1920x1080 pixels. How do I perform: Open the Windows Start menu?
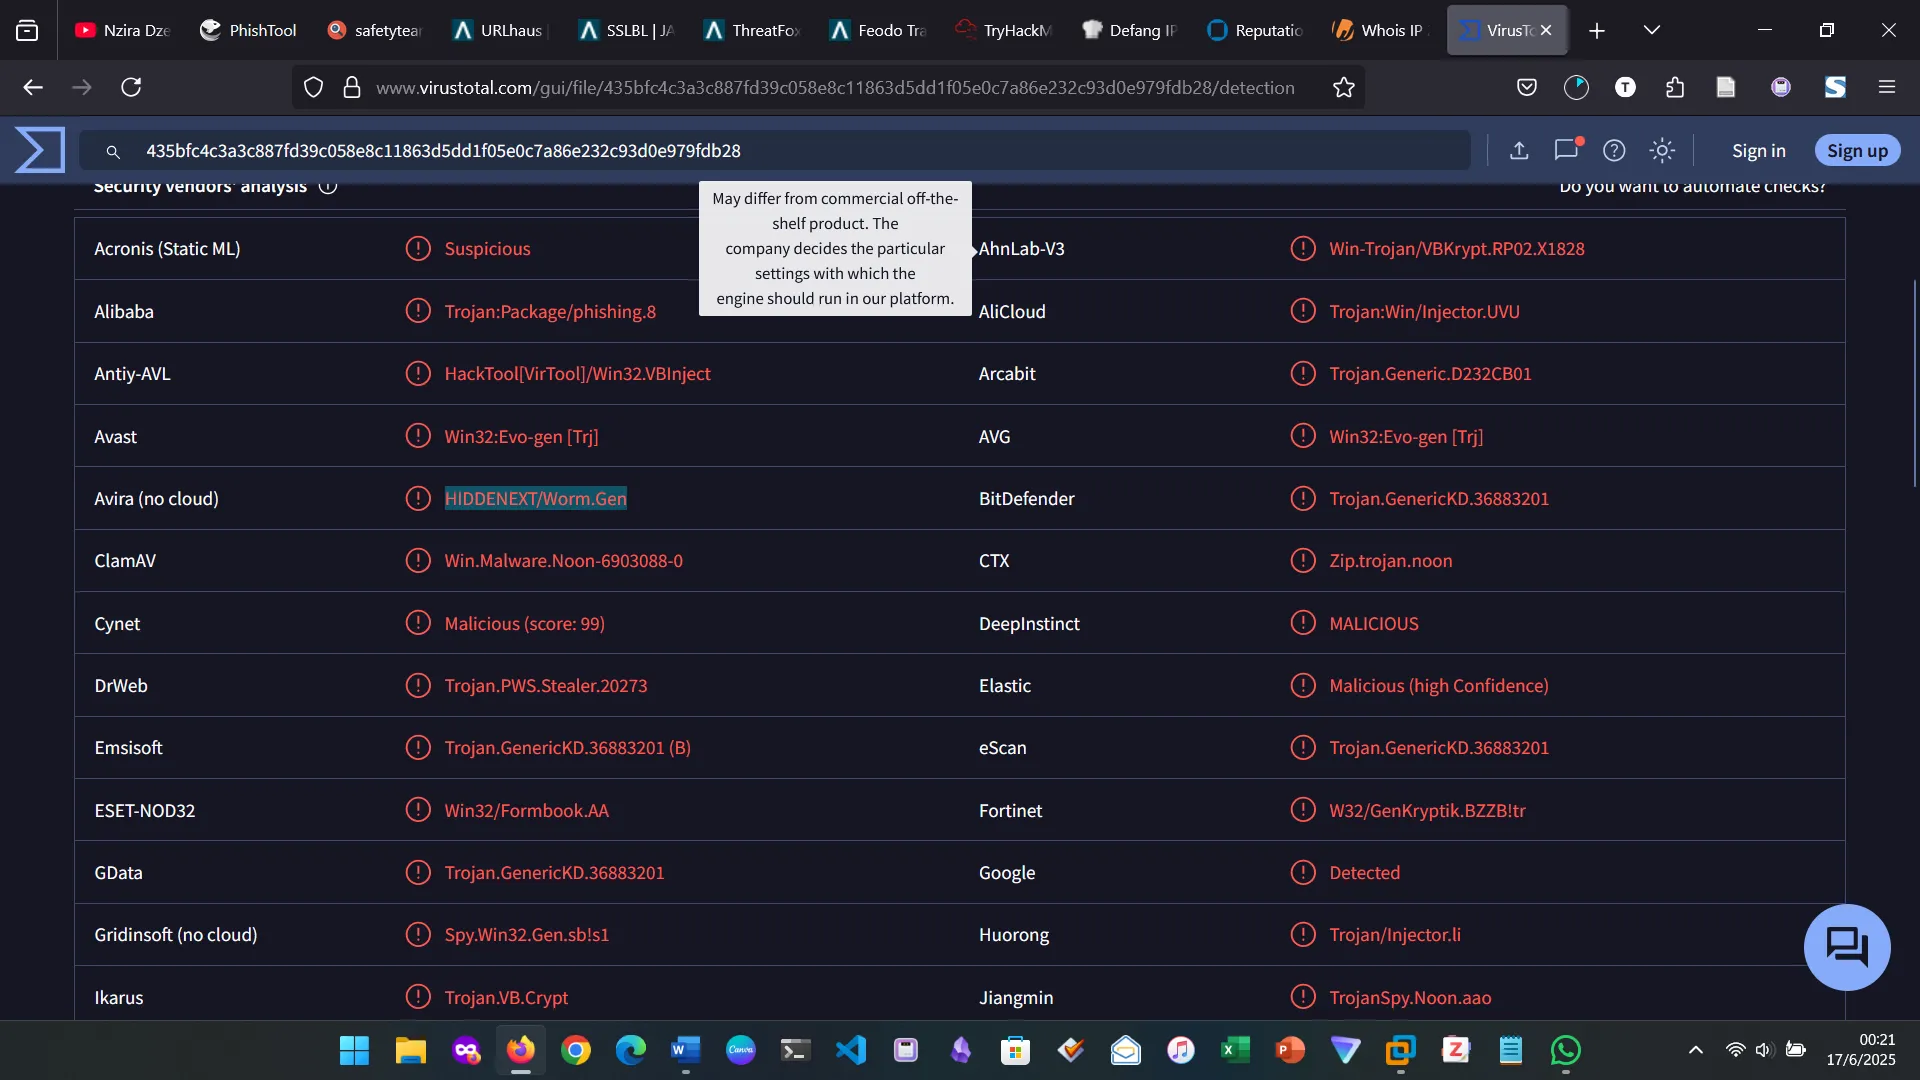(354, 1050)
